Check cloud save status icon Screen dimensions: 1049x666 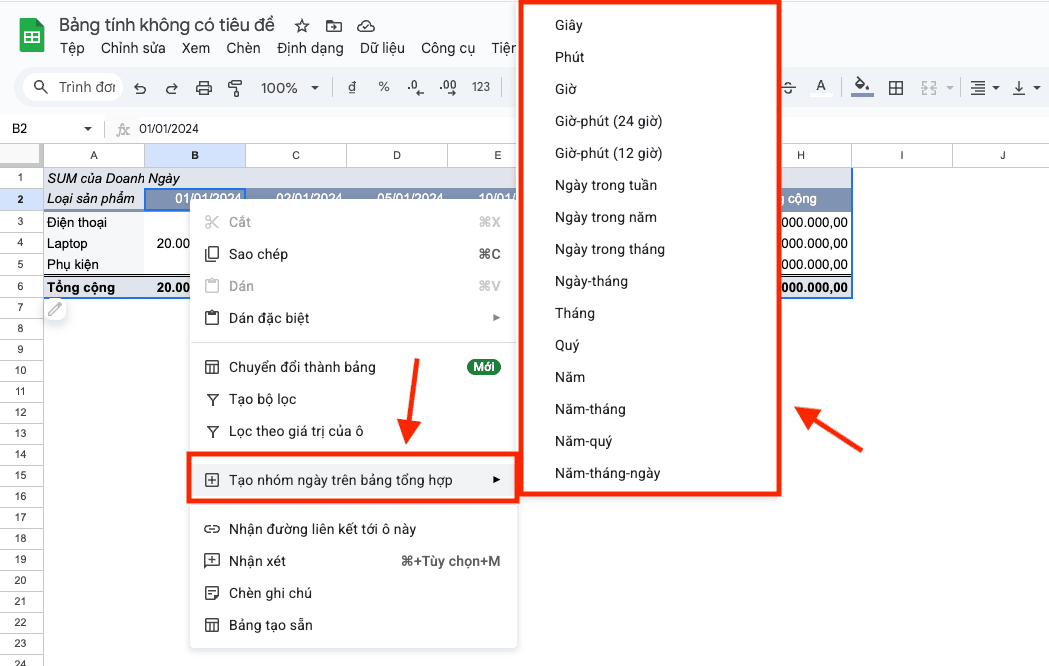click(365, 26)
